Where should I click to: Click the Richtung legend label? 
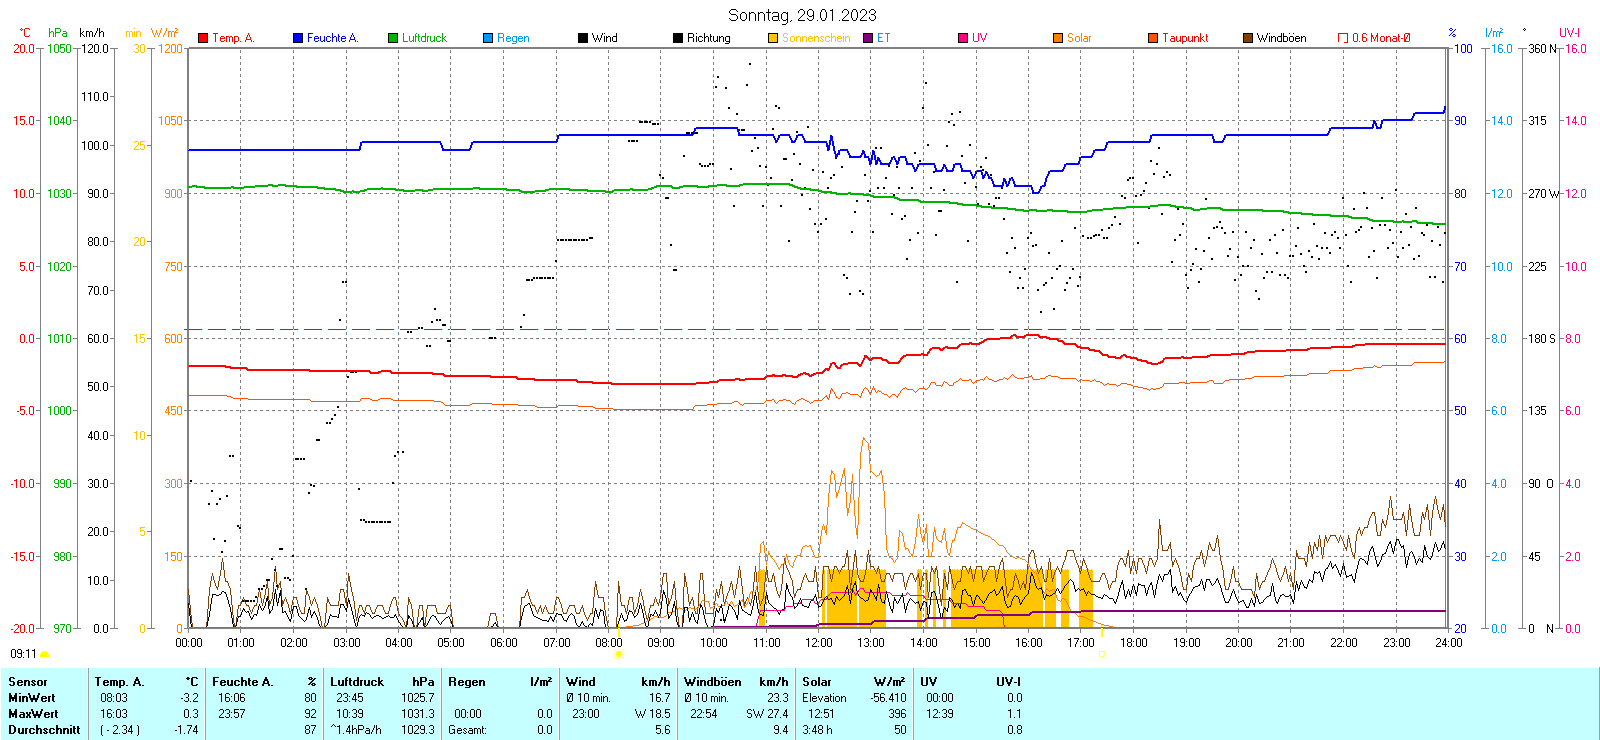pyautogui.click(x=708, y=38)
